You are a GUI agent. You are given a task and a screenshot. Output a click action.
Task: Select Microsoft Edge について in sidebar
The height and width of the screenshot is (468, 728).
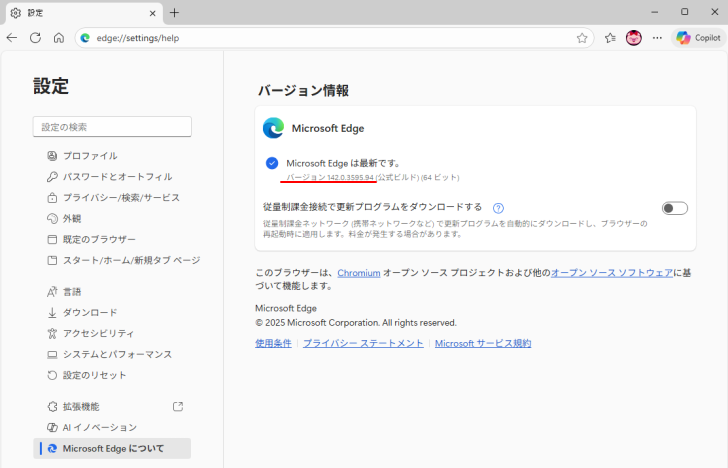[112, 448]
